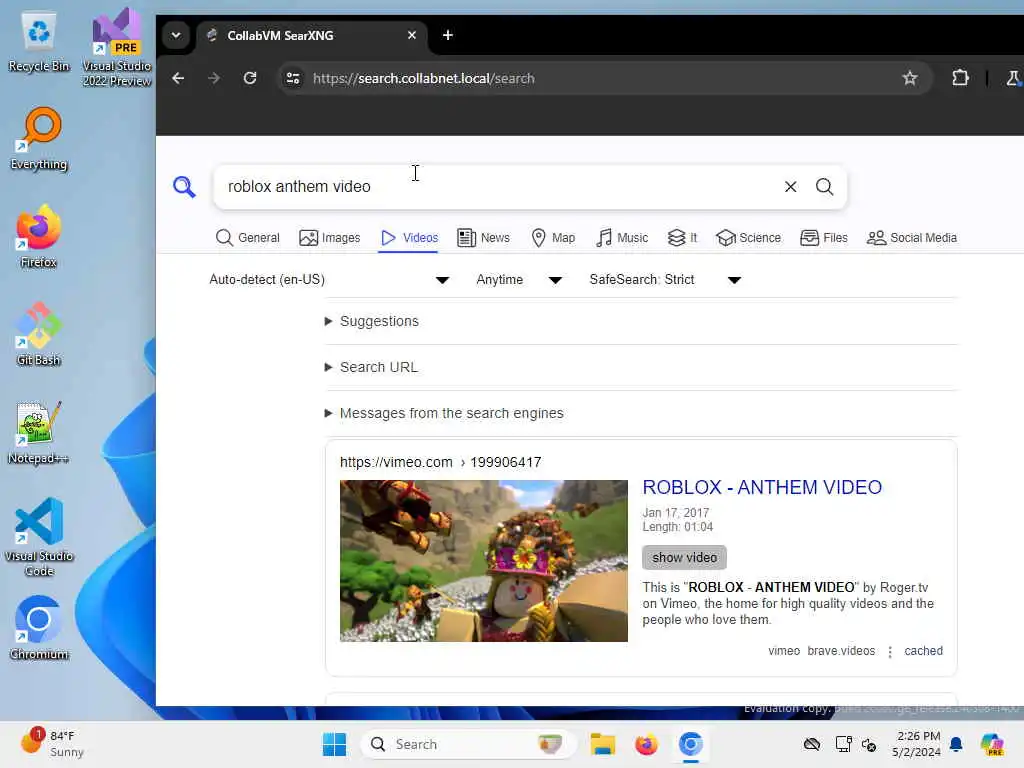The image size is (1024, 768).
Task: Switch to News search category
Action: pyautogui.click(x=483, y=238)
